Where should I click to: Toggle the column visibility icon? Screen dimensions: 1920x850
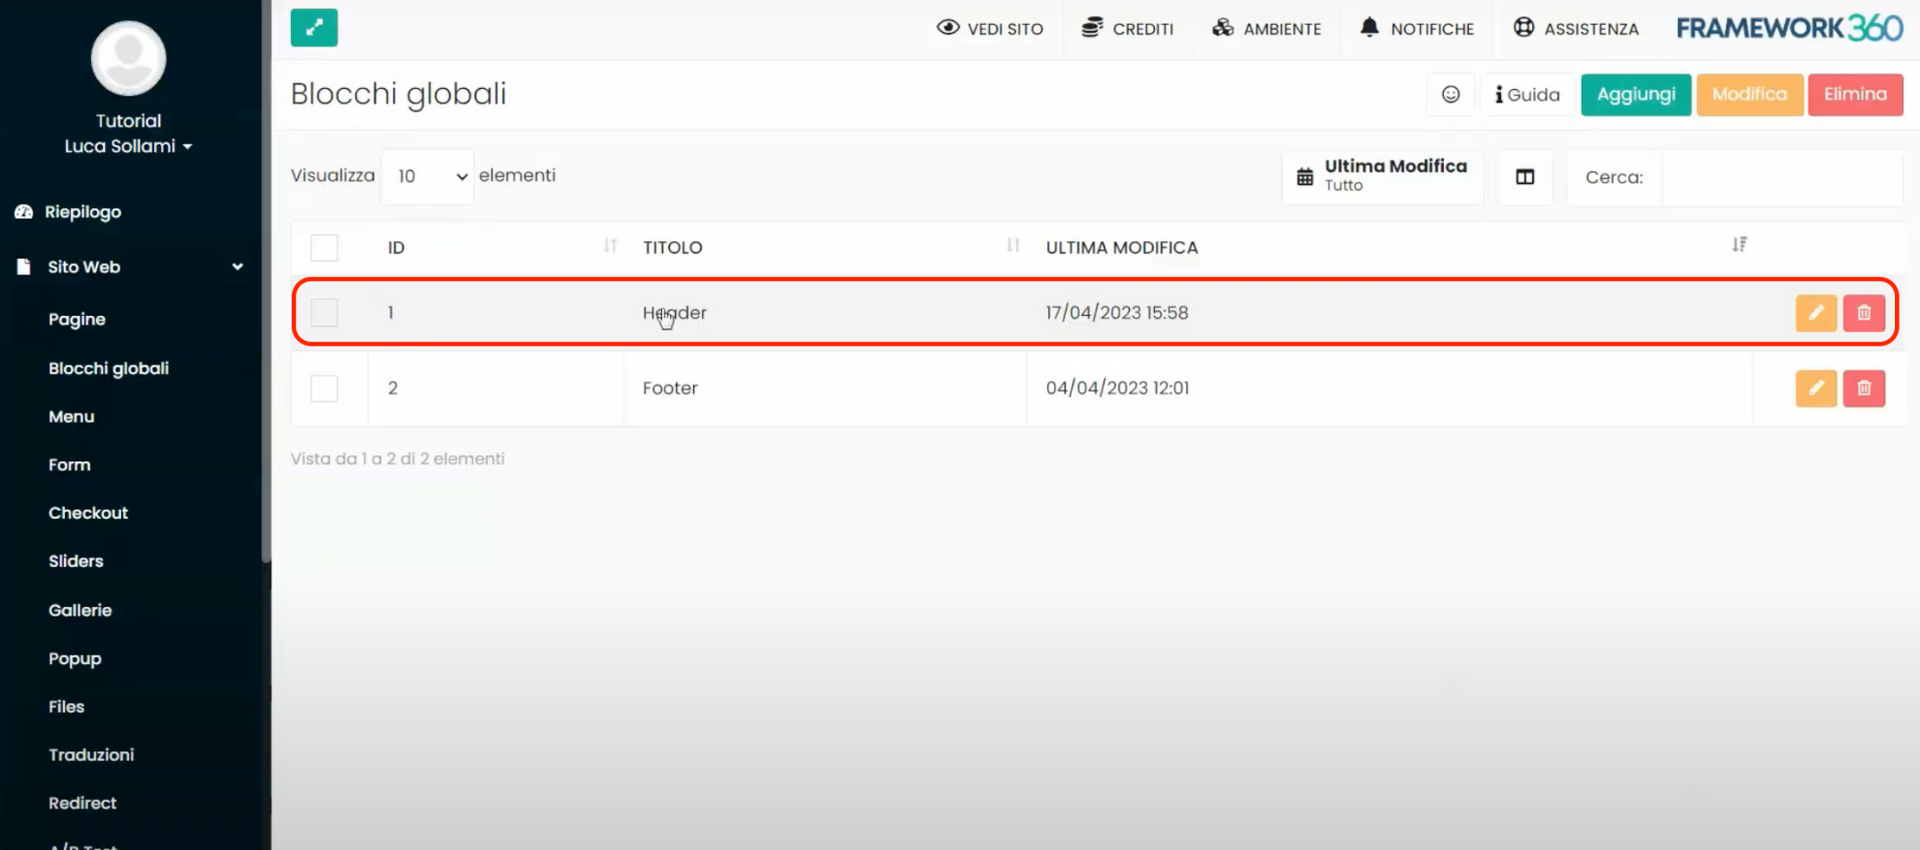(x=1524, y=177)
